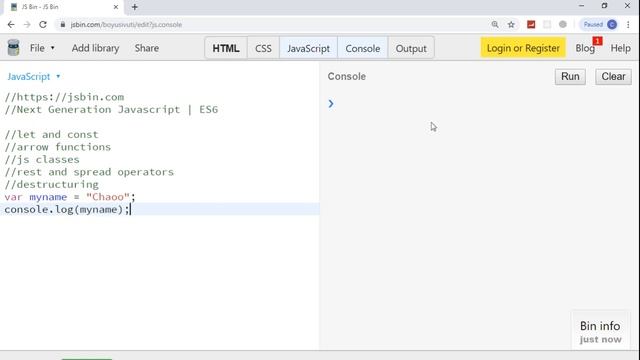Screen dimensions: 640x360
Task: Open the Chrome three-dot menu
Action: [628, 24]
